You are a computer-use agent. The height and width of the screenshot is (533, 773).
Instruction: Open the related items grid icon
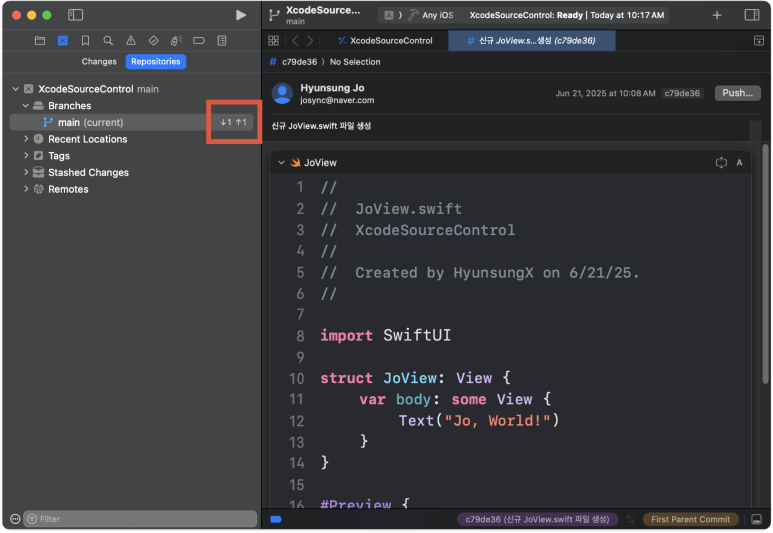pyautogui.click(x=274, y=40)
